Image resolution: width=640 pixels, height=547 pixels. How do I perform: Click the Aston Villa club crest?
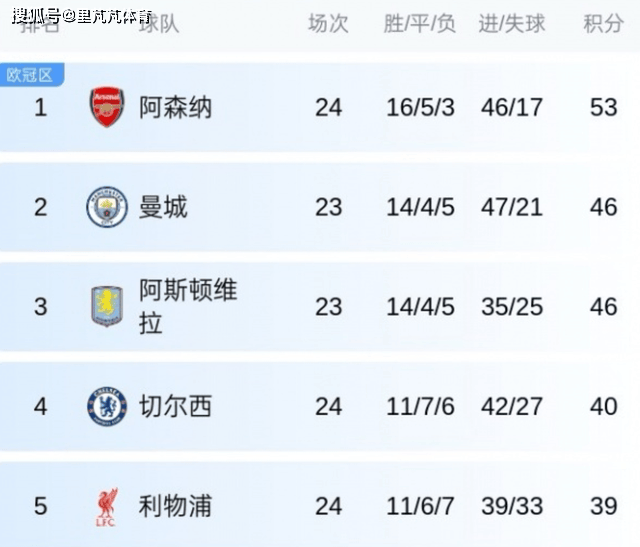click(x=107, y=306)
